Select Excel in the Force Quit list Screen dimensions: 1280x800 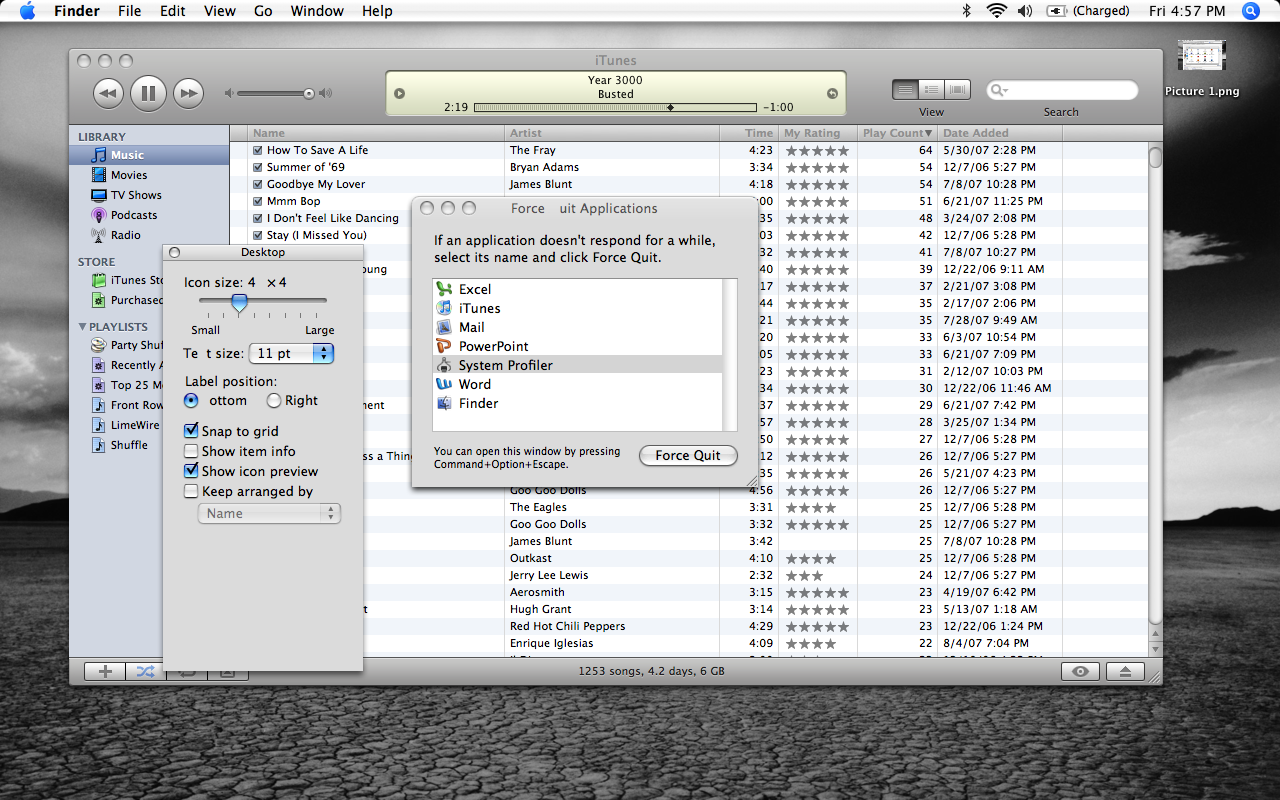(x=577, y=289)
